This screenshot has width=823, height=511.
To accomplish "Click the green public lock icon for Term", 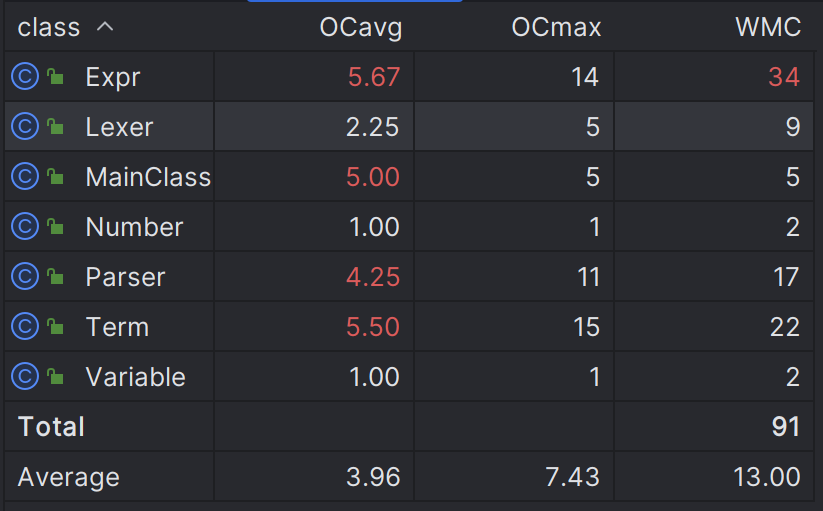I will (55, 326).
